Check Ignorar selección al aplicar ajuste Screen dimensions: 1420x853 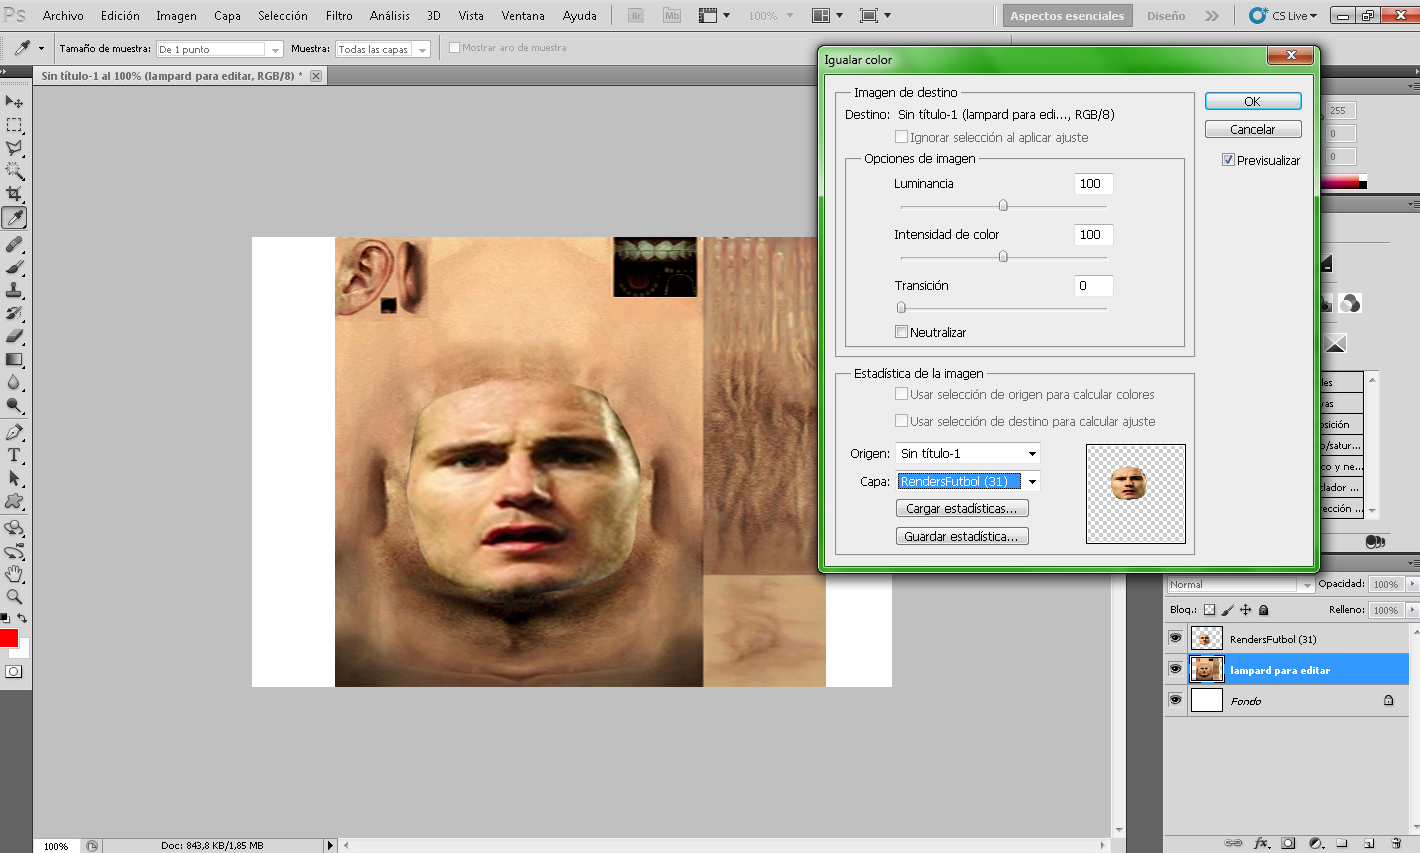[x=901, y=137]
